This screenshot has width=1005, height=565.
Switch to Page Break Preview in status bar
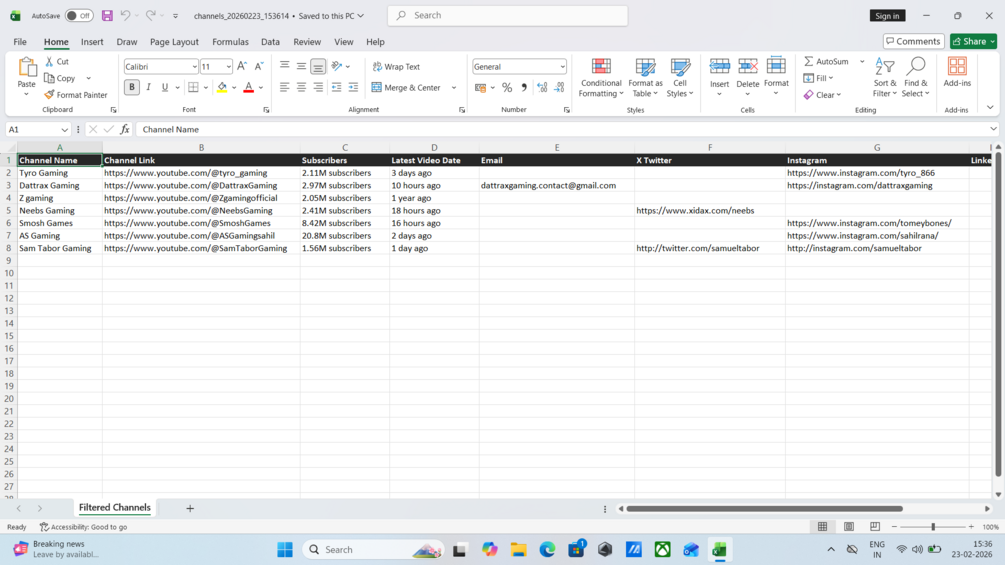click(x=875, y=527)
